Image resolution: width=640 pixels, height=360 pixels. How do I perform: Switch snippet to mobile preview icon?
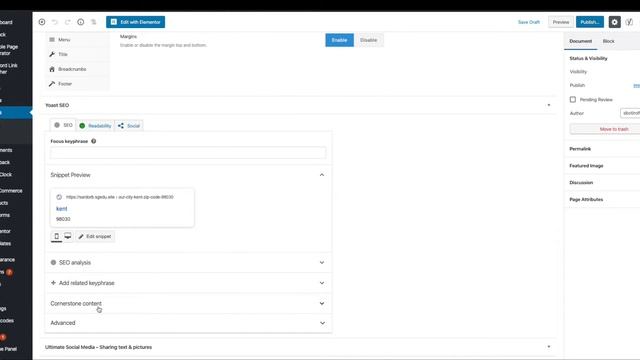pyautogui.click(x=56, y=236)
